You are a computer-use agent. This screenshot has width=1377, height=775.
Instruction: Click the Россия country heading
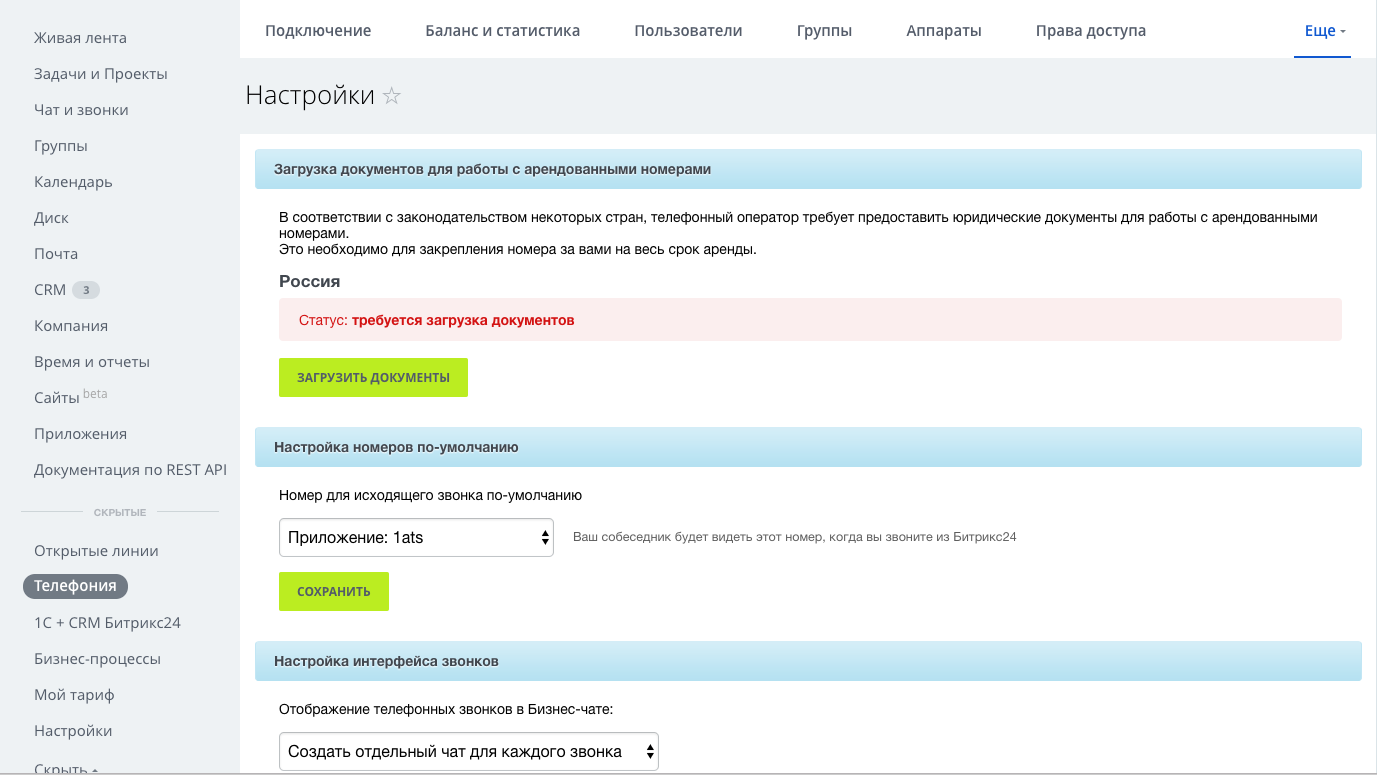click(309, 282)
